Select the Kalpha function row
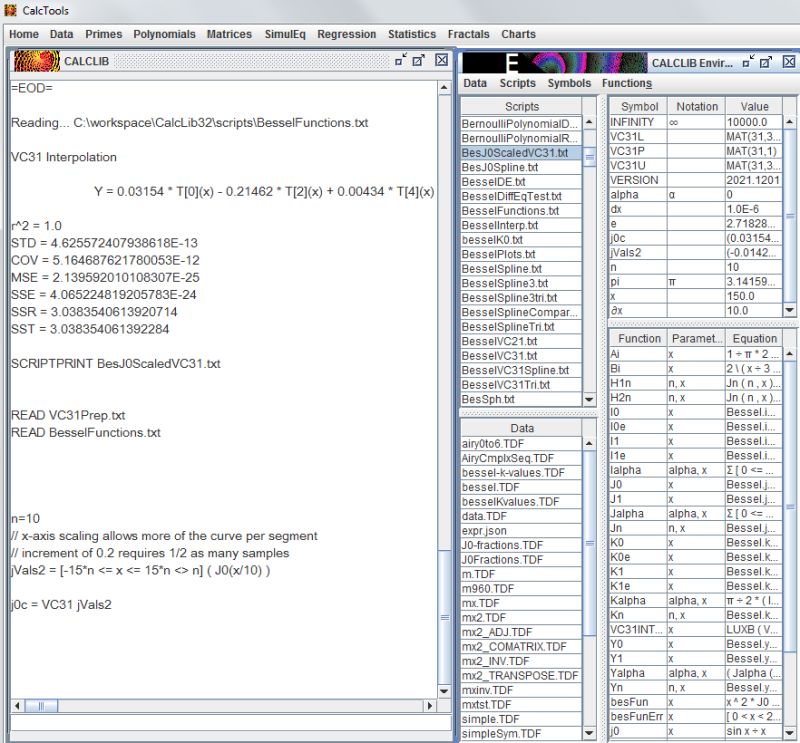800x743 pixels. 695,601
